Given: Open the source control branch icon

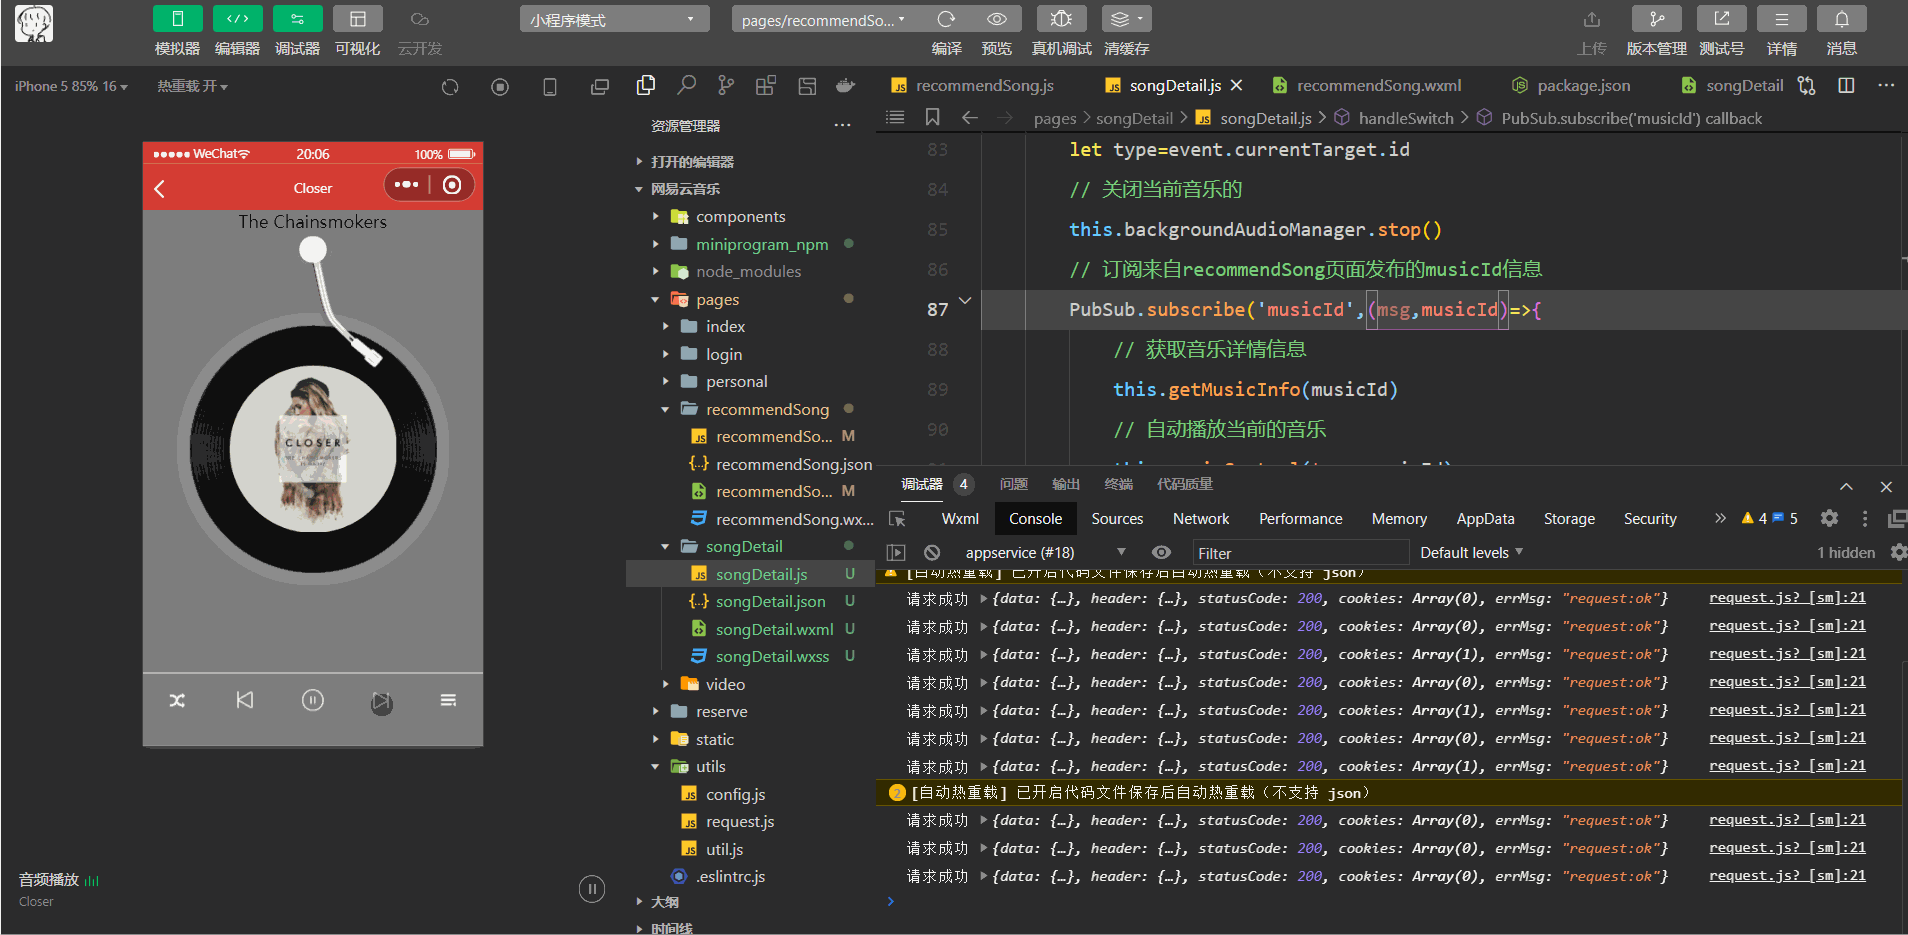Looking at the screenshot, I should click(x=726, y=86).
